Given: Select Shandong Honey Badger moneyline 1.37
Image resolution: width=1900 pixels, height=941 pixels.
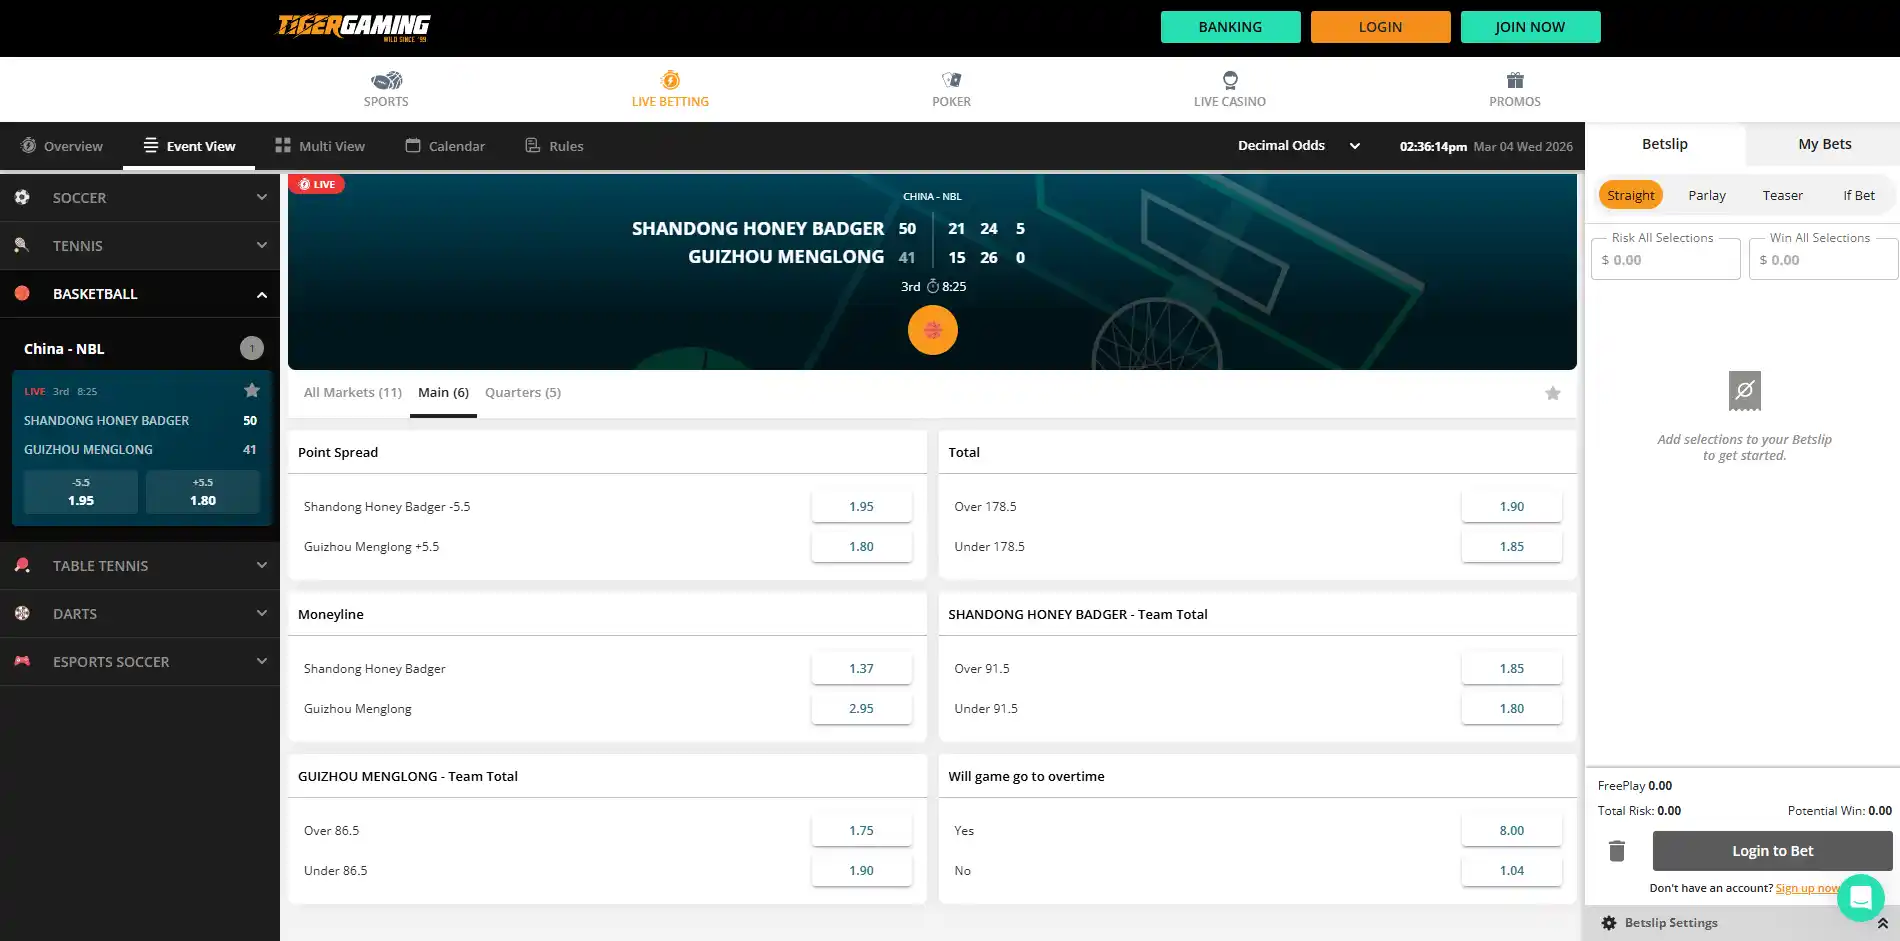Looking at the screenshot, I should [x=861, y=668].
